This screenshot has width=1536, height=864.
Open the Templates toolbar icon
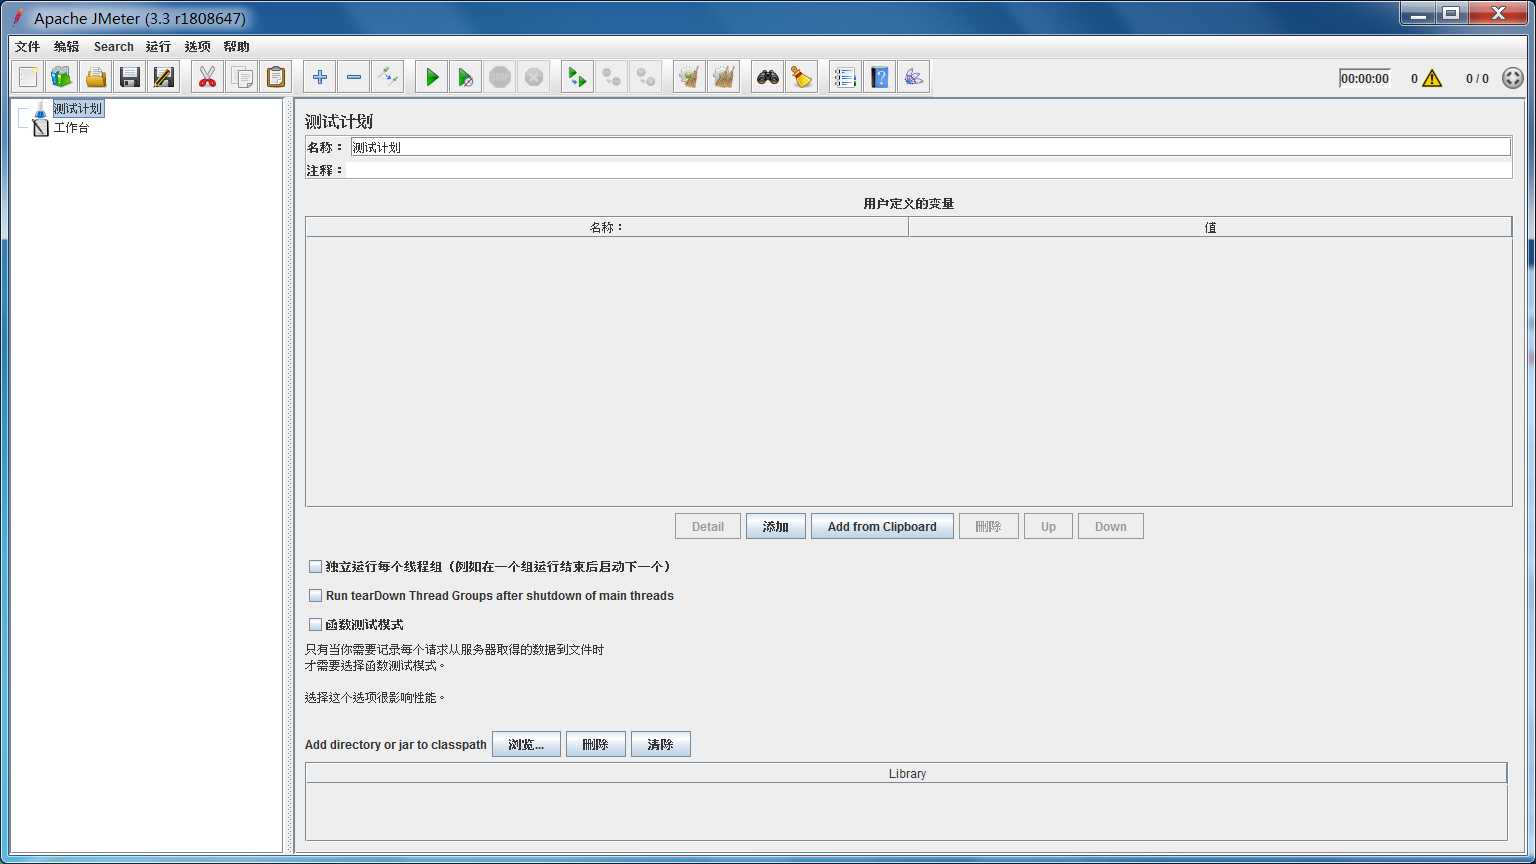pyautogui.click(x=62, y=77)
